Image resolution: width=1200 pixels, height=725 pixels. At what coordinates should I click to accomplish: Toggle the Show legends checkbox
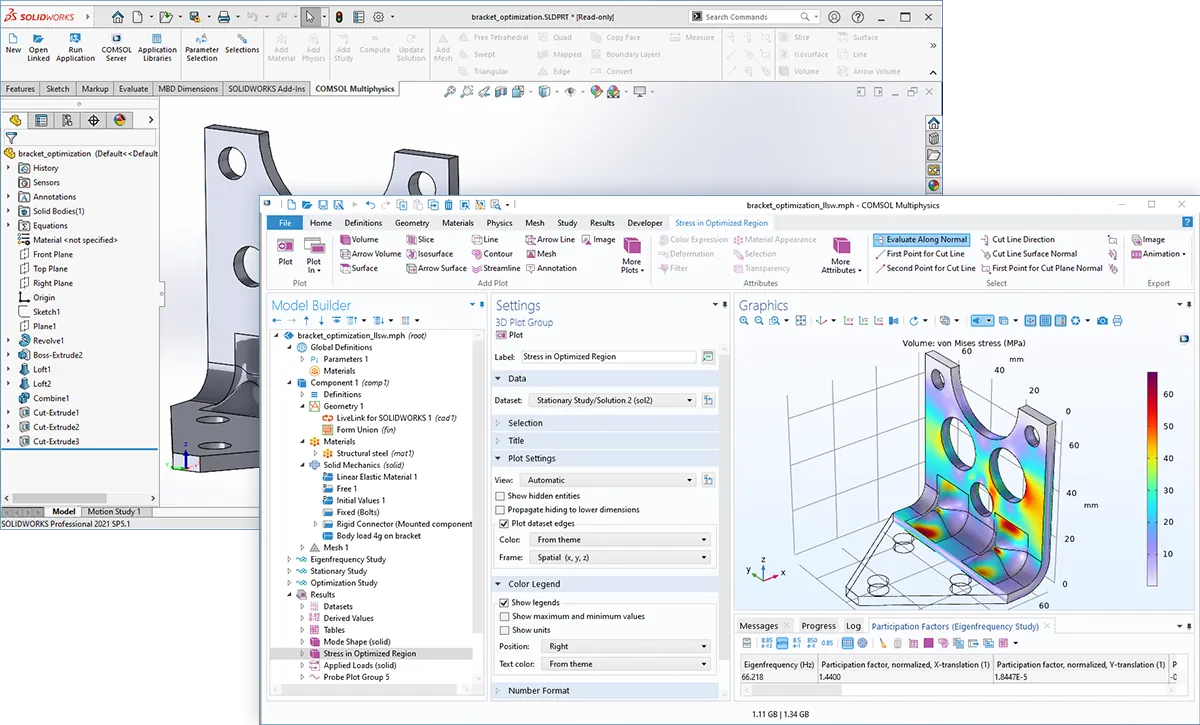(504, 603)
